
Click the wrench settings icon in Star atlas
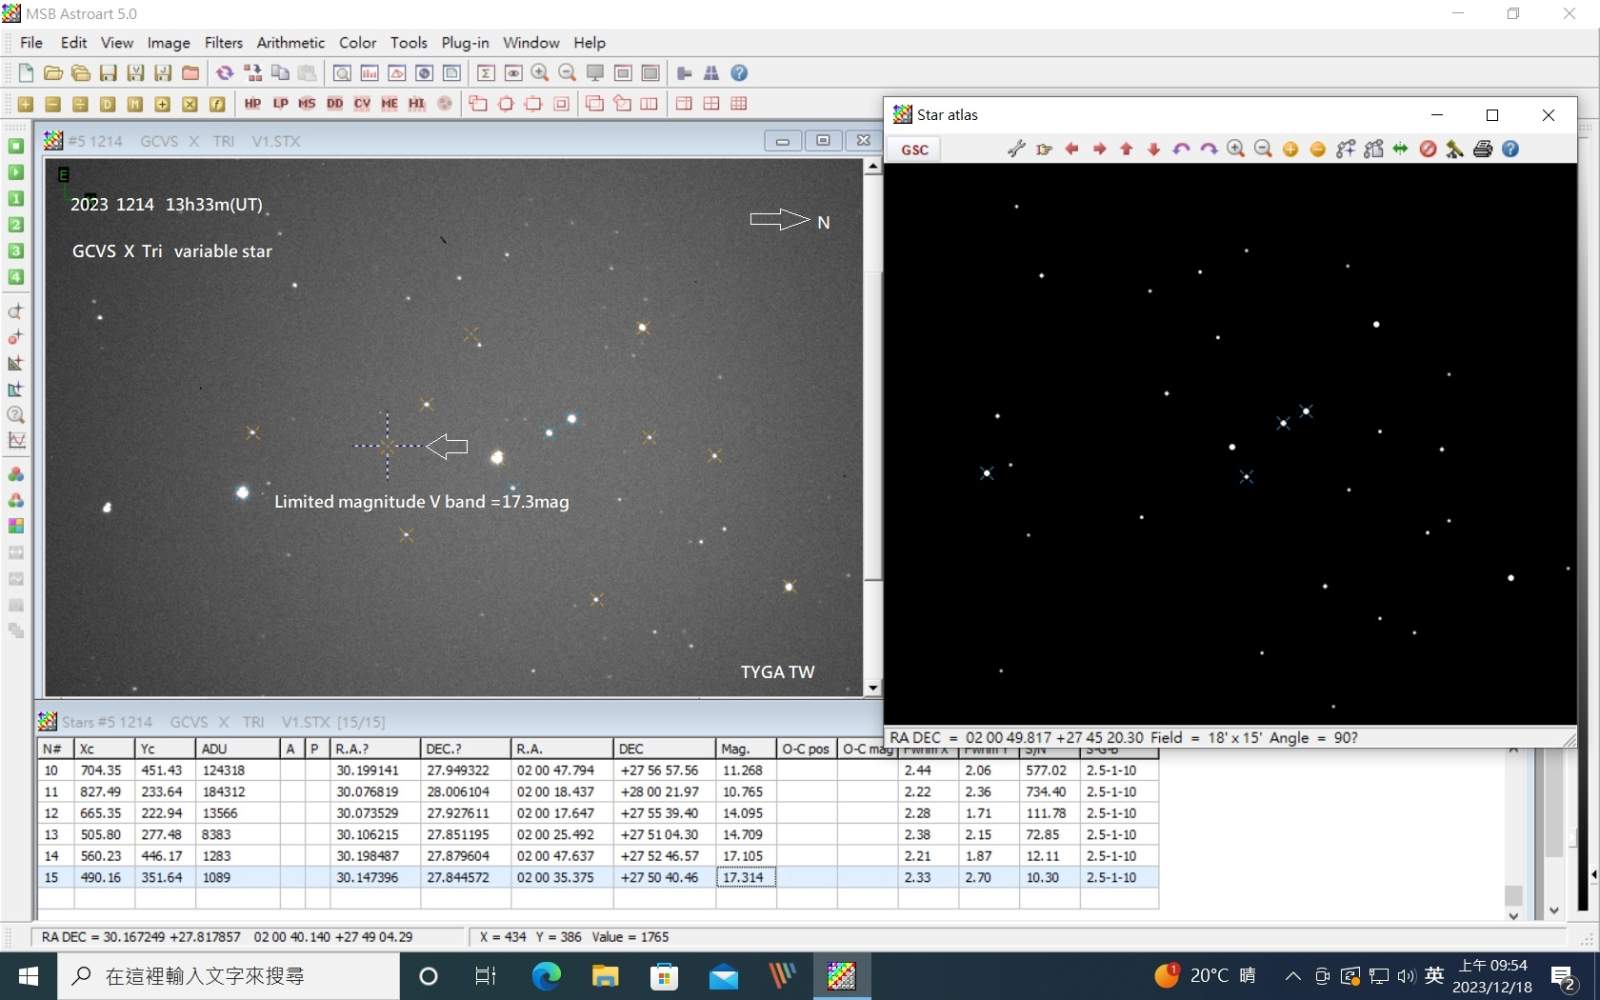click(x=1016, y=149)
